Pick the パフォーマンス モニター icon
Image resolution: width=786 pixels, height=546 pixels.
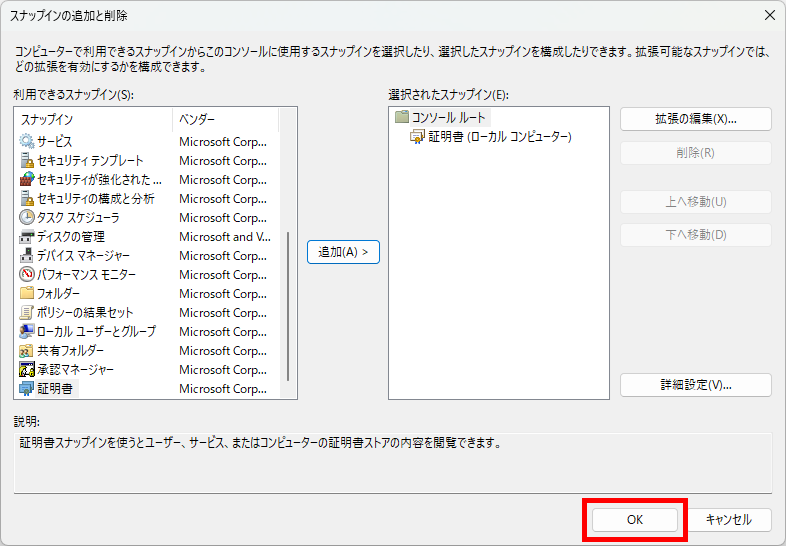27,275
